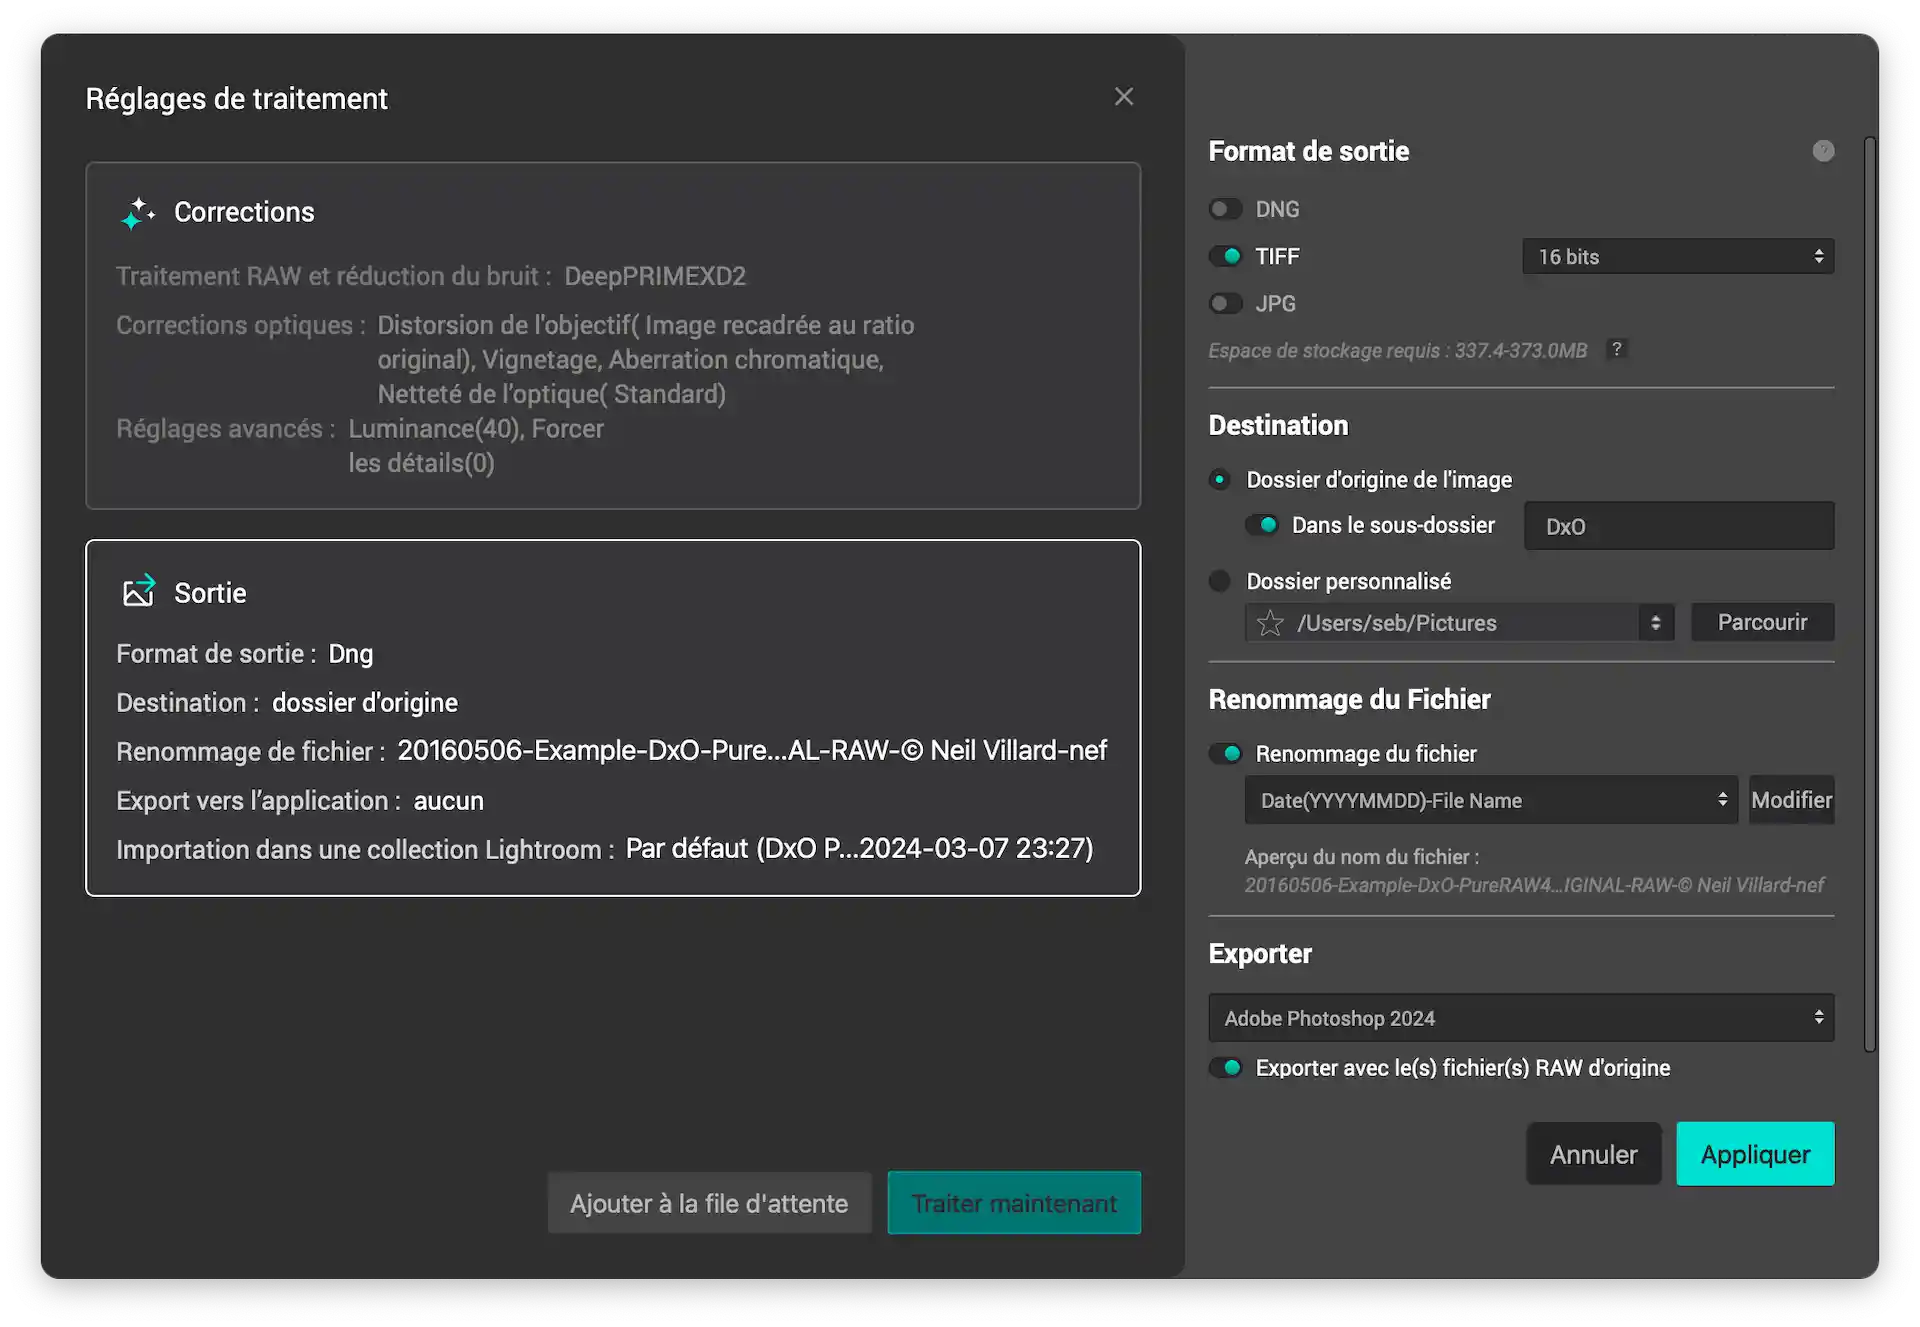Click the 'Luminance(40), Forcer' text
The image size is (1920, 1327).
pos(476,429)
